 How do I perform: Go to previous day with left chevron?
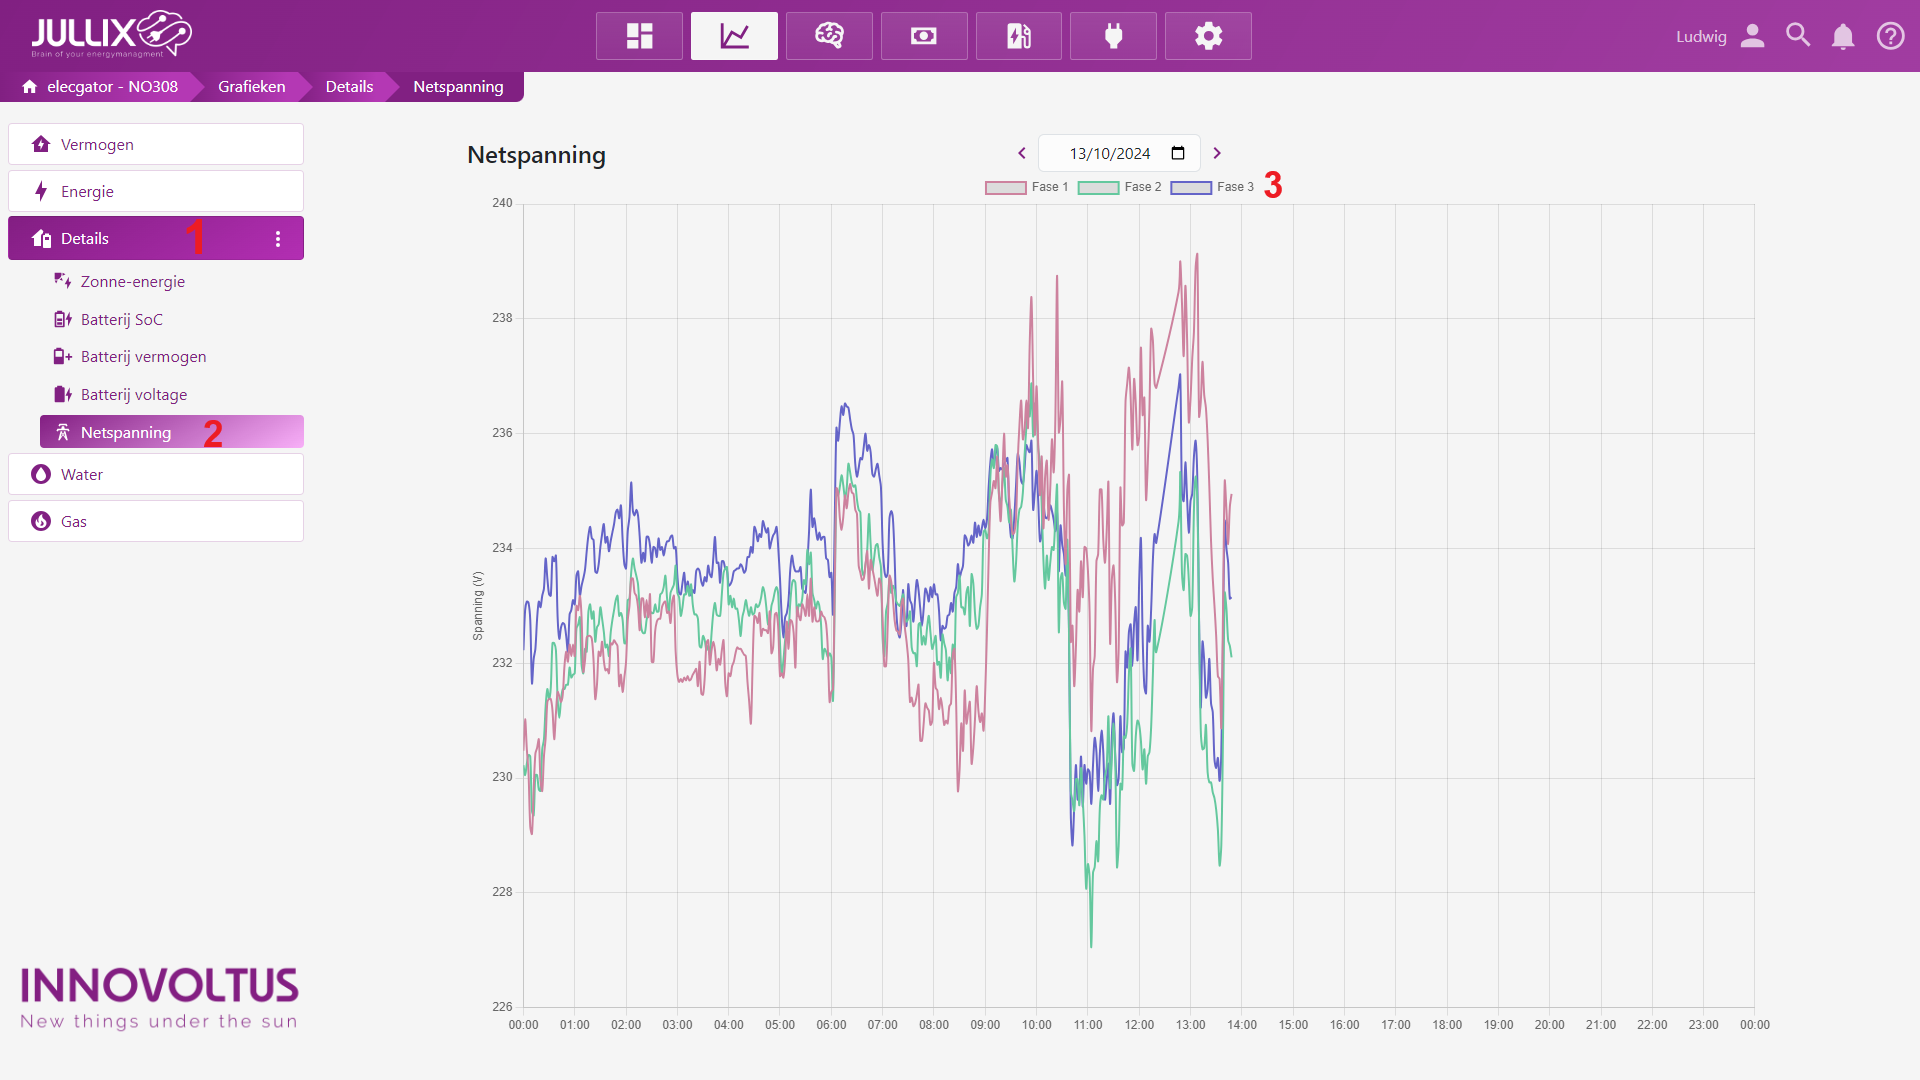tap(1022, 153)
